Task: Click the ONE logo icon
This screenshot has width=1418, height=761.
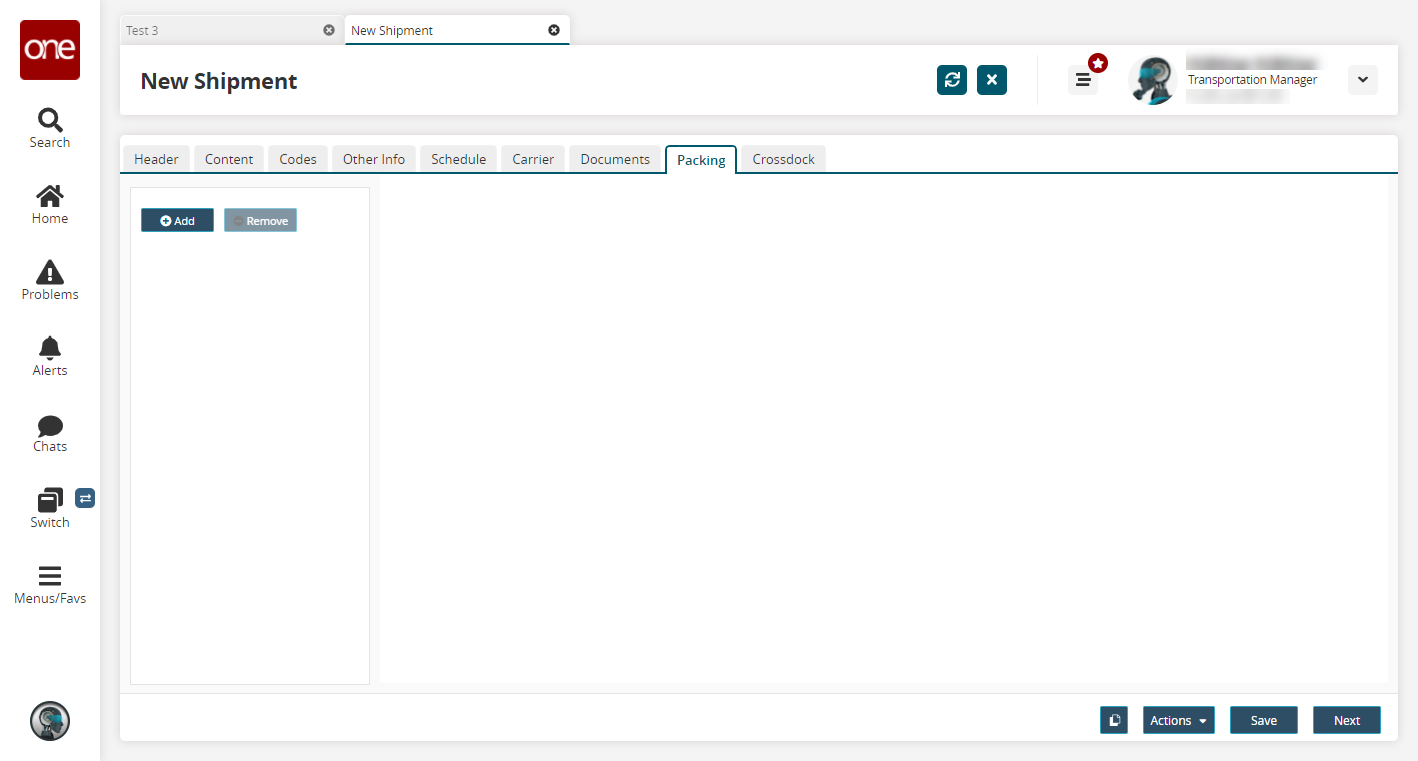Action: [x=50, y=50]
